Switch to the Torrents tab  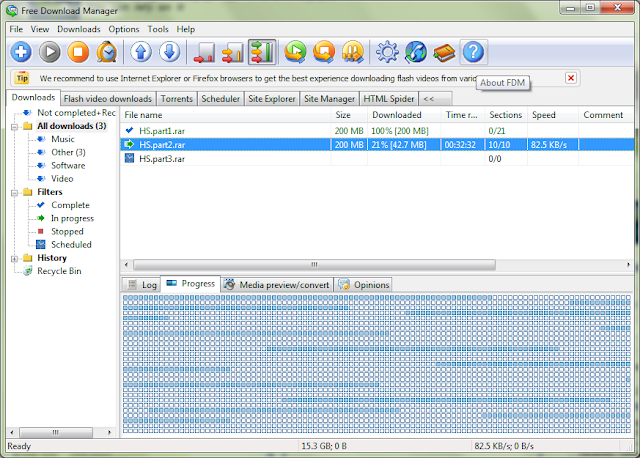(177, 99)
